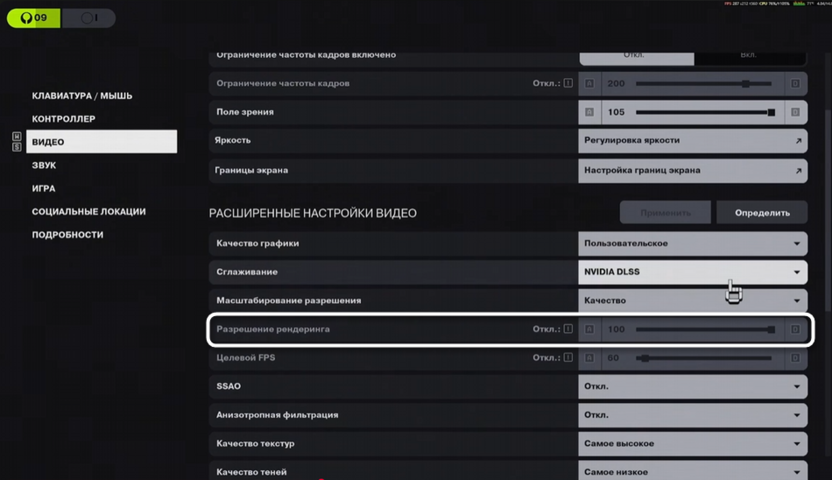
Task: Click the info icon next to Разрешение рендеринга Откл.
Action: point(567,328)
